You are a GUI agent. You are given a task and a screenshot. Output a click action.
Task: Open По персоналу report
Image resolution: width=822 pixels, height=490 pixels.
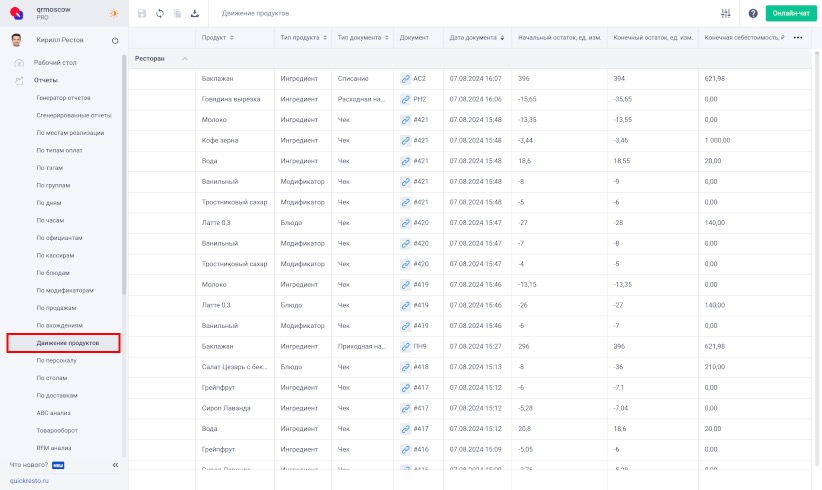tap(56, 361)
